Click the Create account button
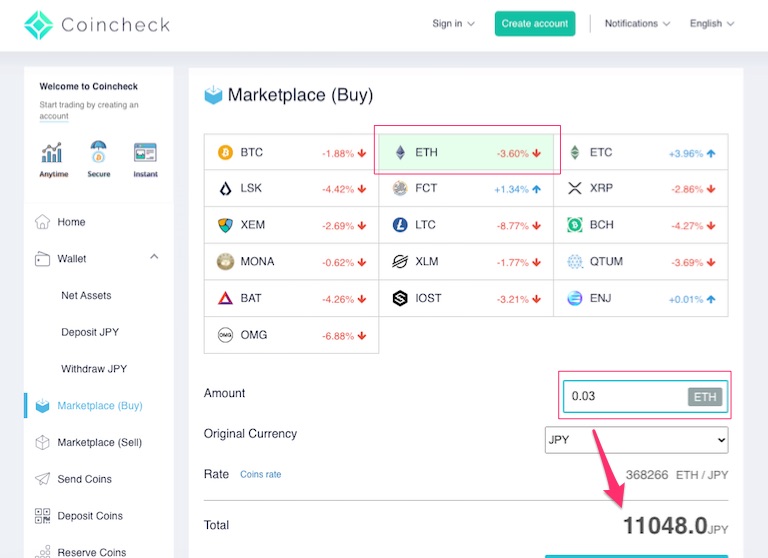 [x=535, y=24]
